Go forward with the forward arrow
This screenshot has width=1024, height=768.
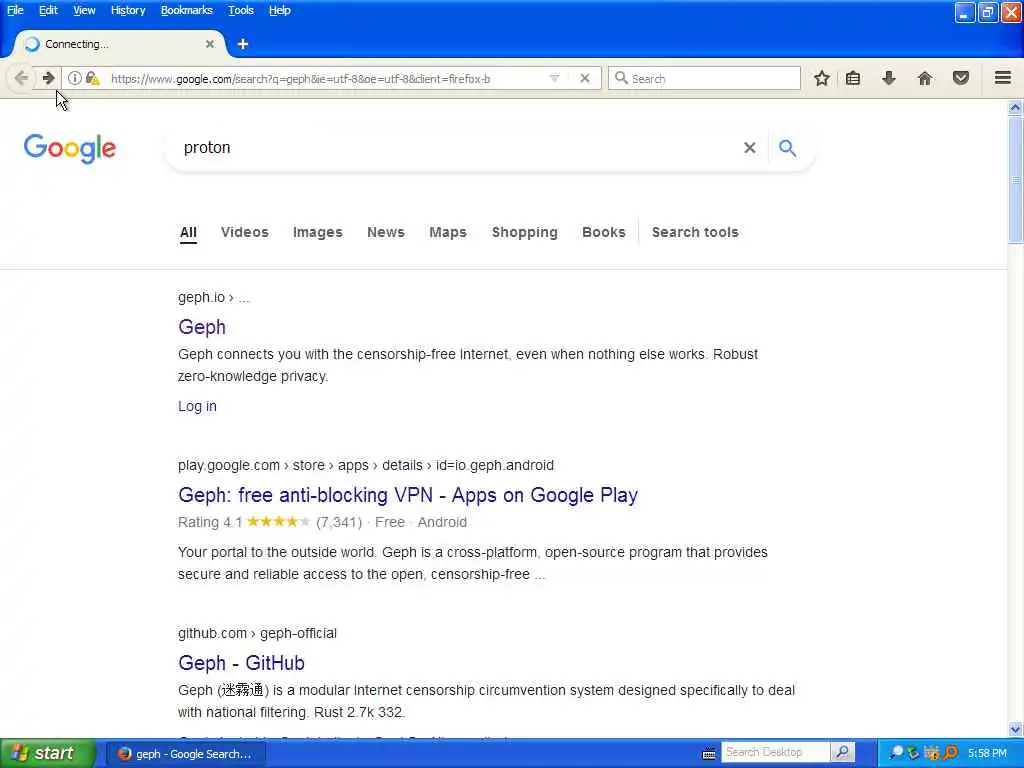tap(48, 78)
